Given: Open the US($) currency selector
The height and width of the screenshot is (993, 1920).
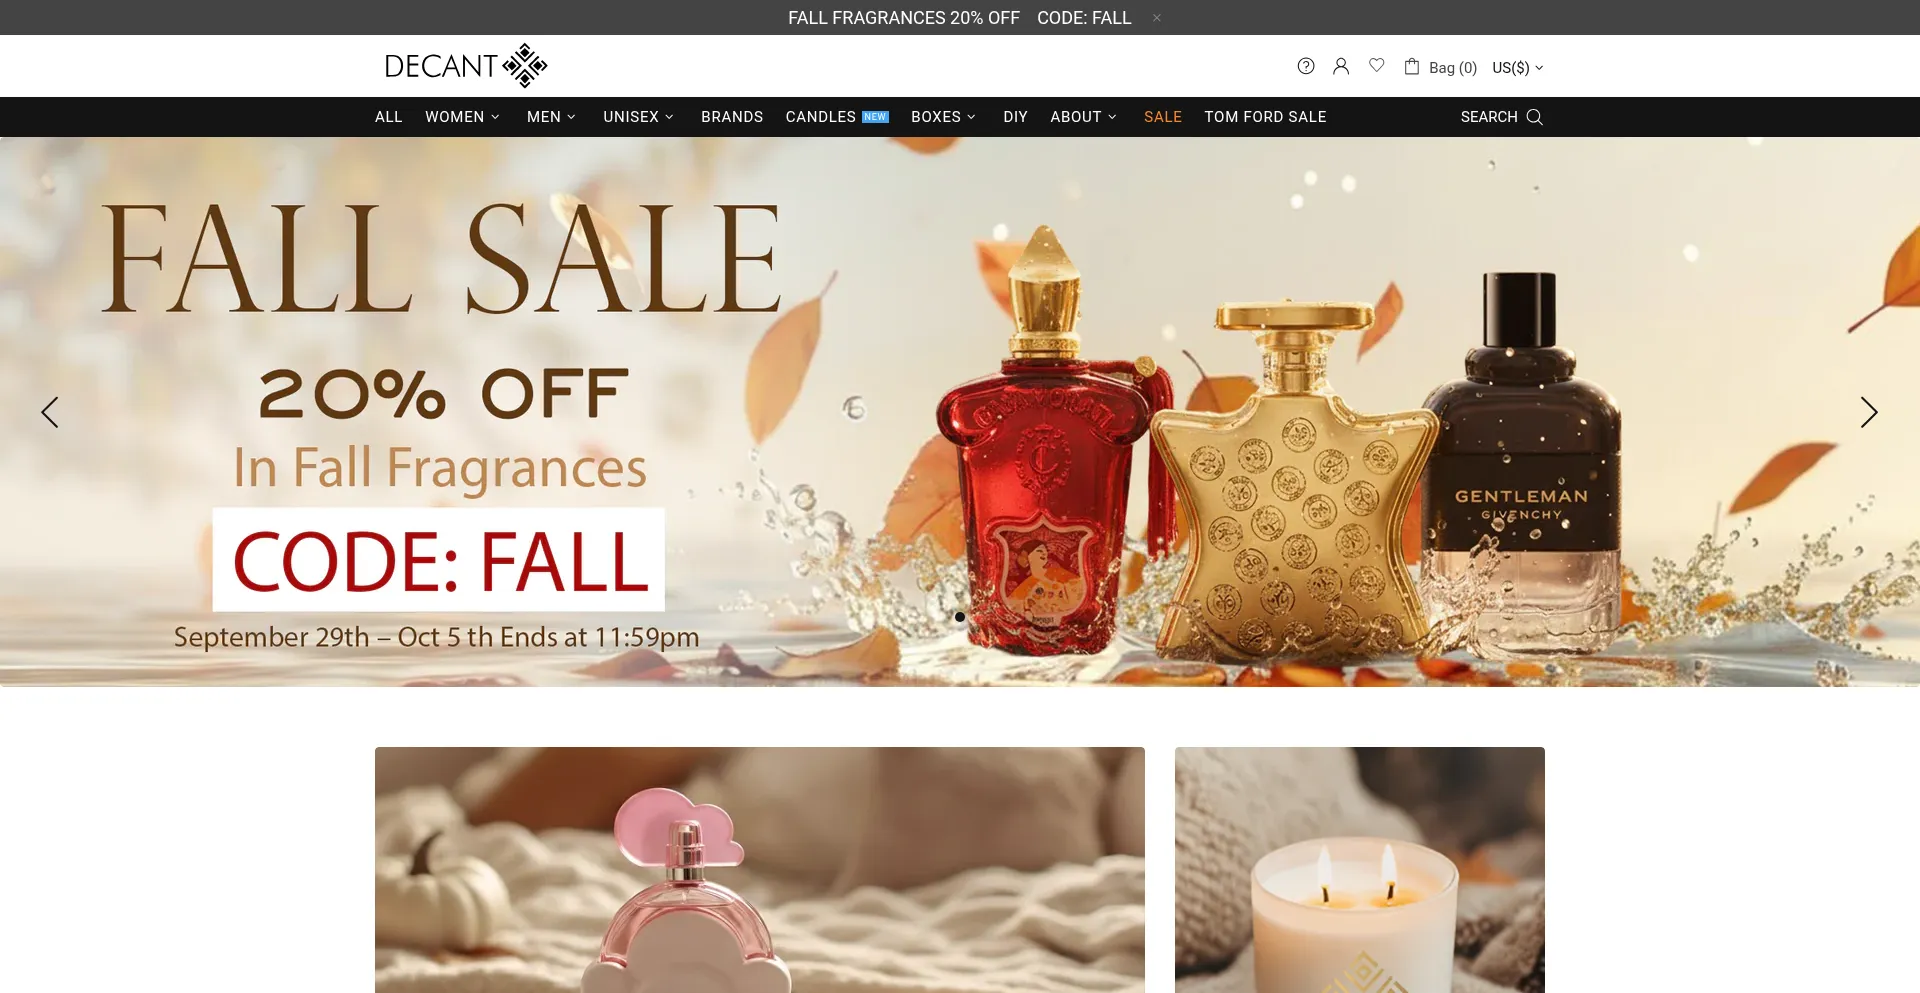Looking at the screenshot, I should (x=1517, y=67).
